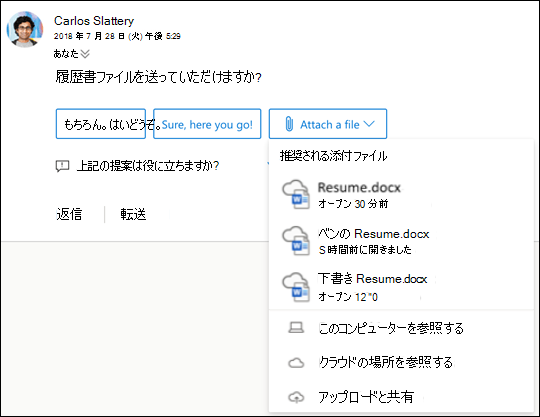Choose このコンピューターを参照する option
The width and height of the screenshot is (540, 417).
401,328
